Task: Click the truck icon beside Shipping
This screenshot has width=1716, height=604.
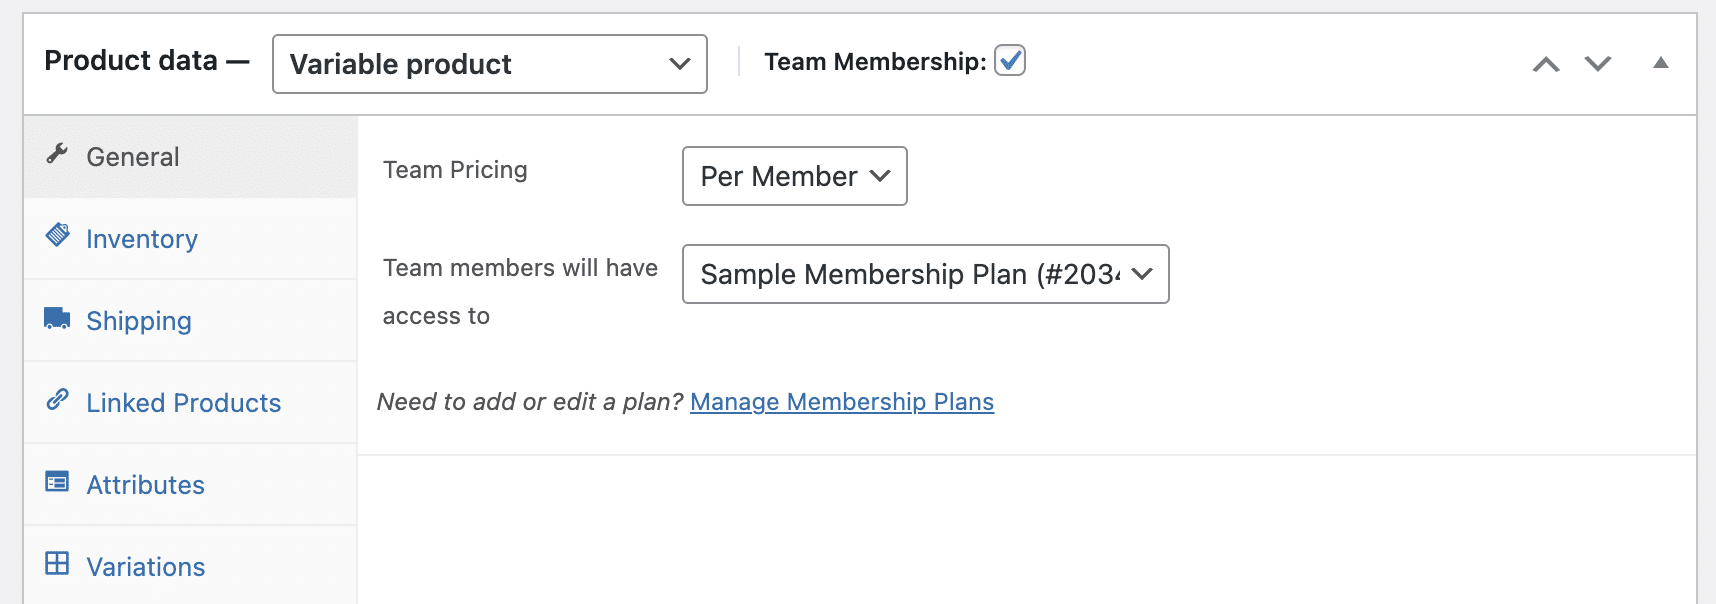Action: (59, 318)
